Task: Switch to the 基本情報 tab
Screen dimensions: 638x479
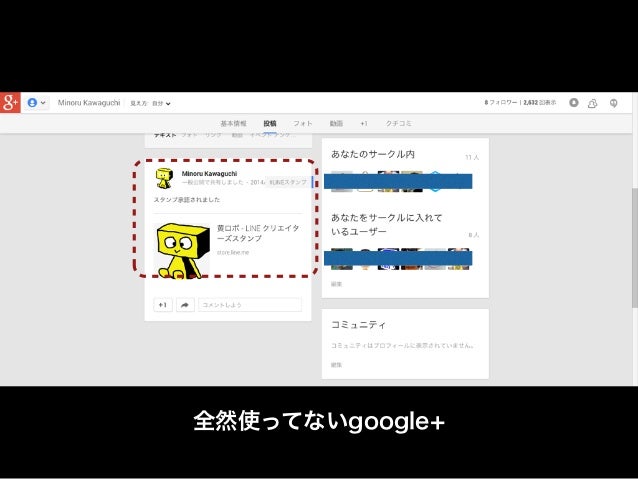Action: click(234, 123)
